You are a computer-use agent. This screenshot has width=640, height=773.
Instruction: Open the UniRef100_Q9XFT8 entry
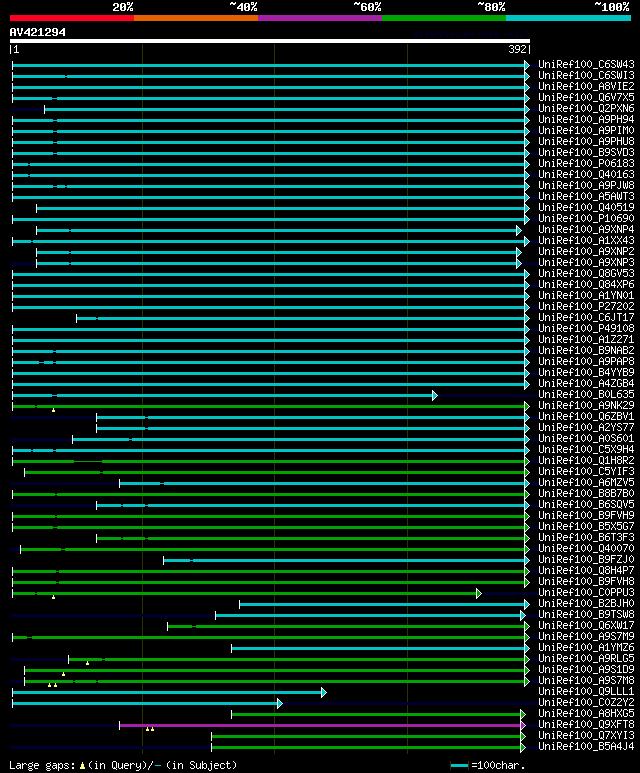tap(586, 725)
